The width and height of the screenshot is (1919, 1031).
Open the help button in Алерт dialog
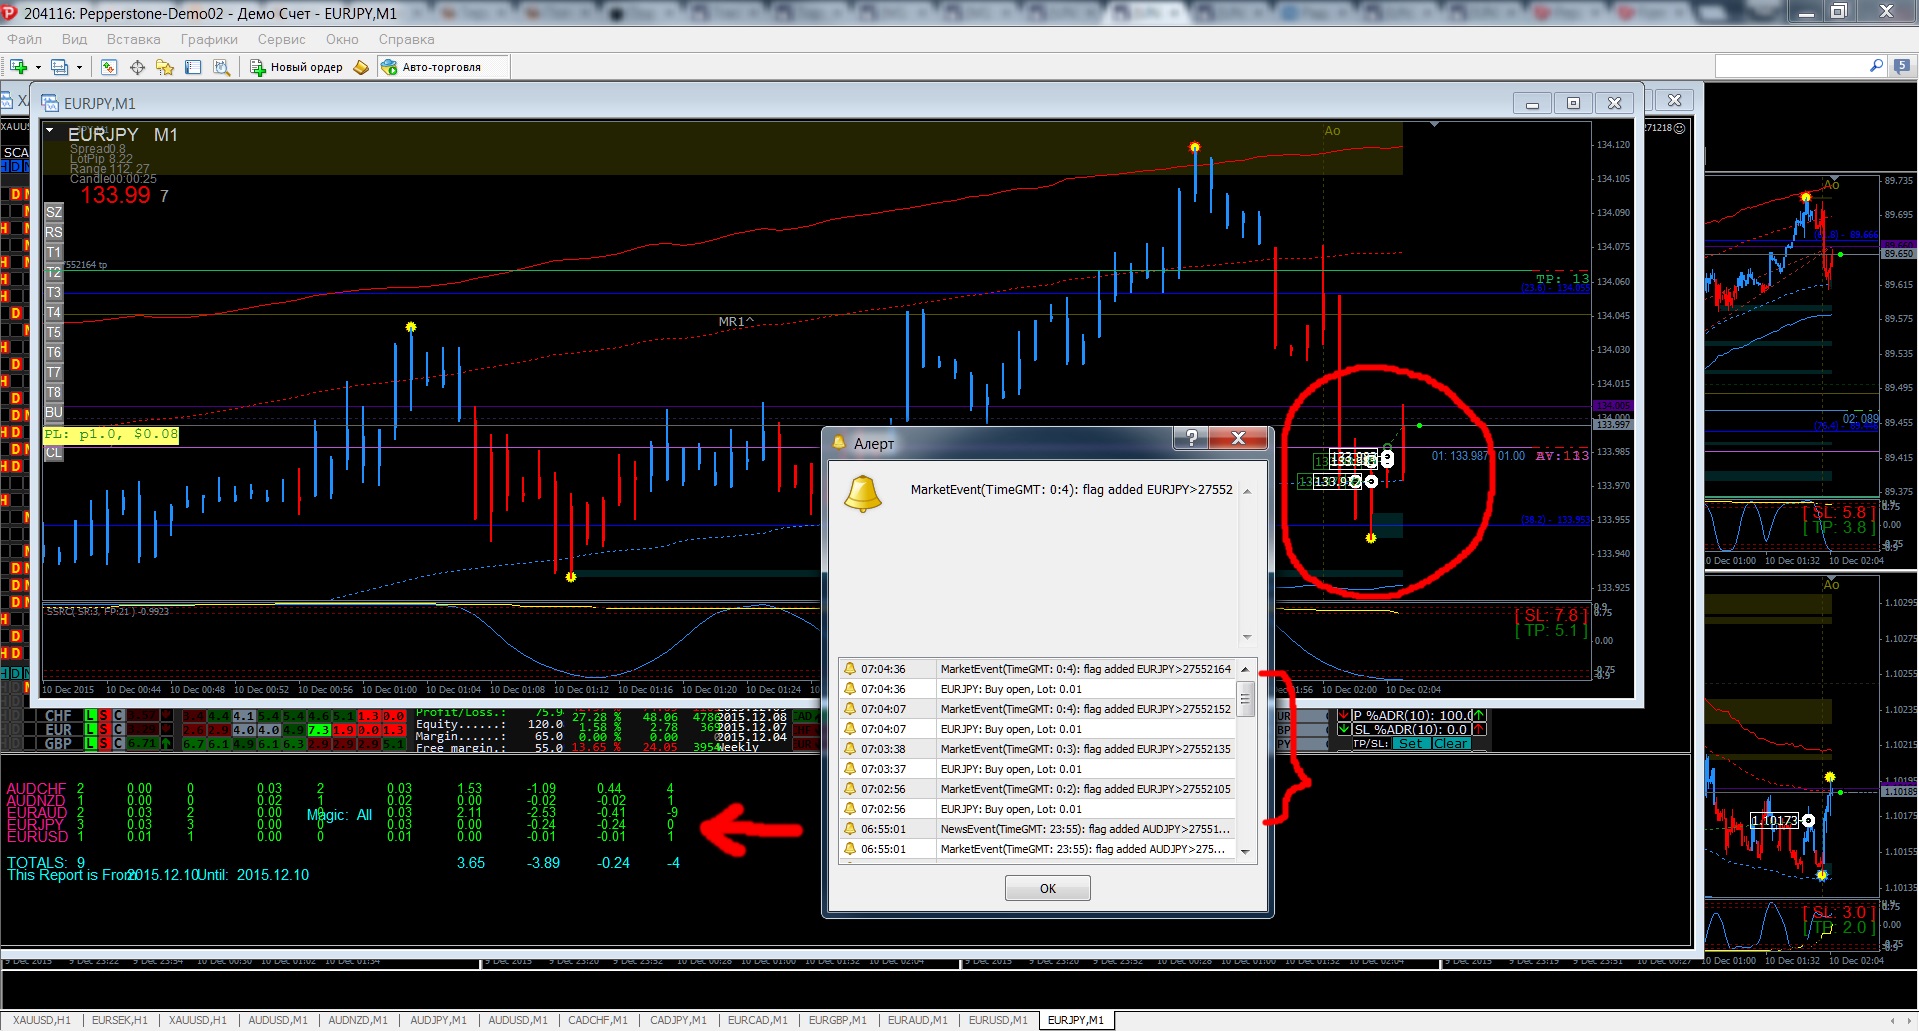[x=1190, y=438]
